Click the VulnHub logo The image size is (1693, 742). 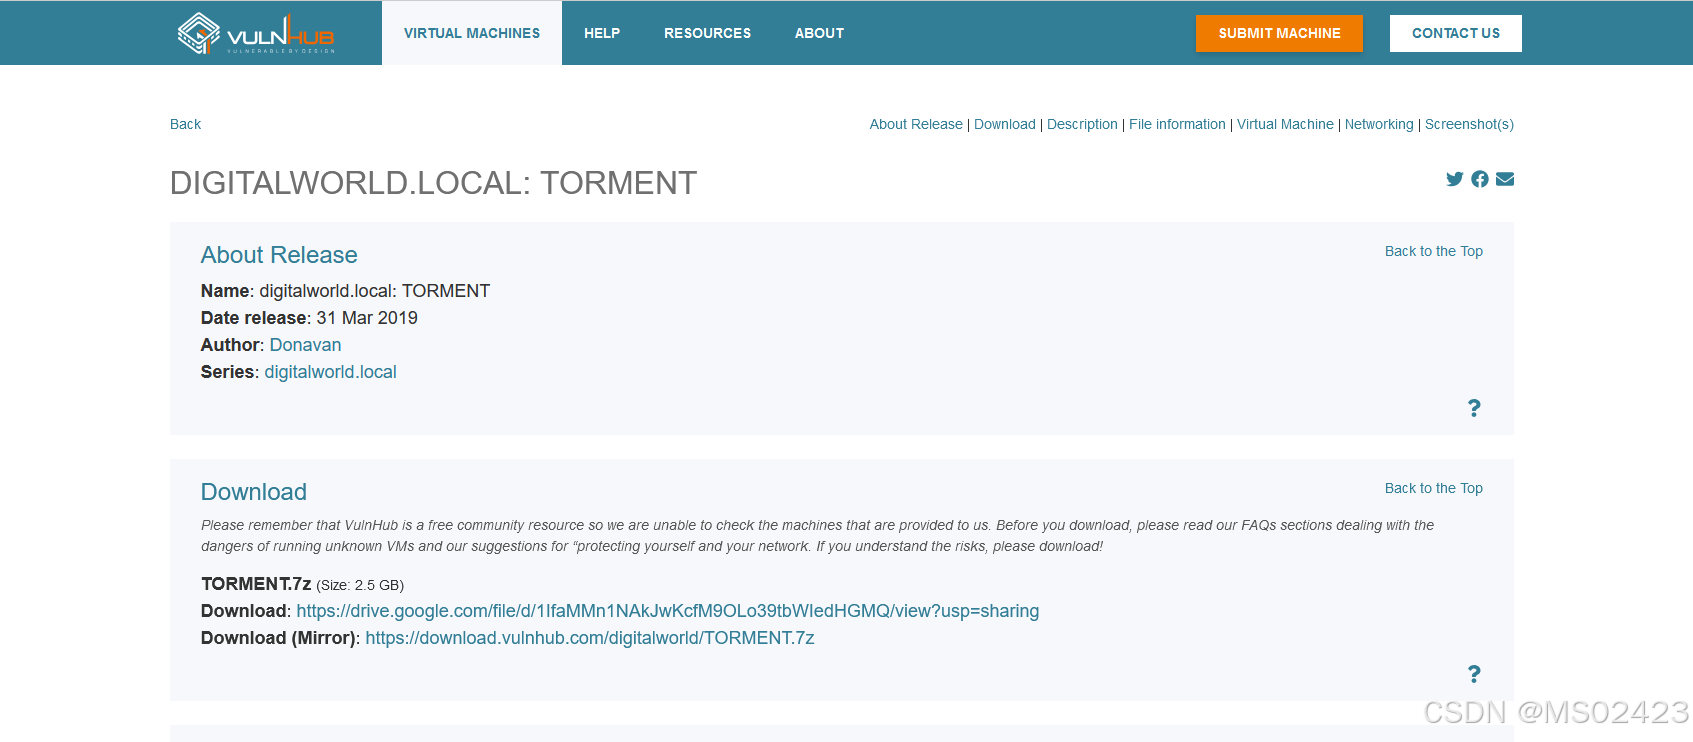256,33
